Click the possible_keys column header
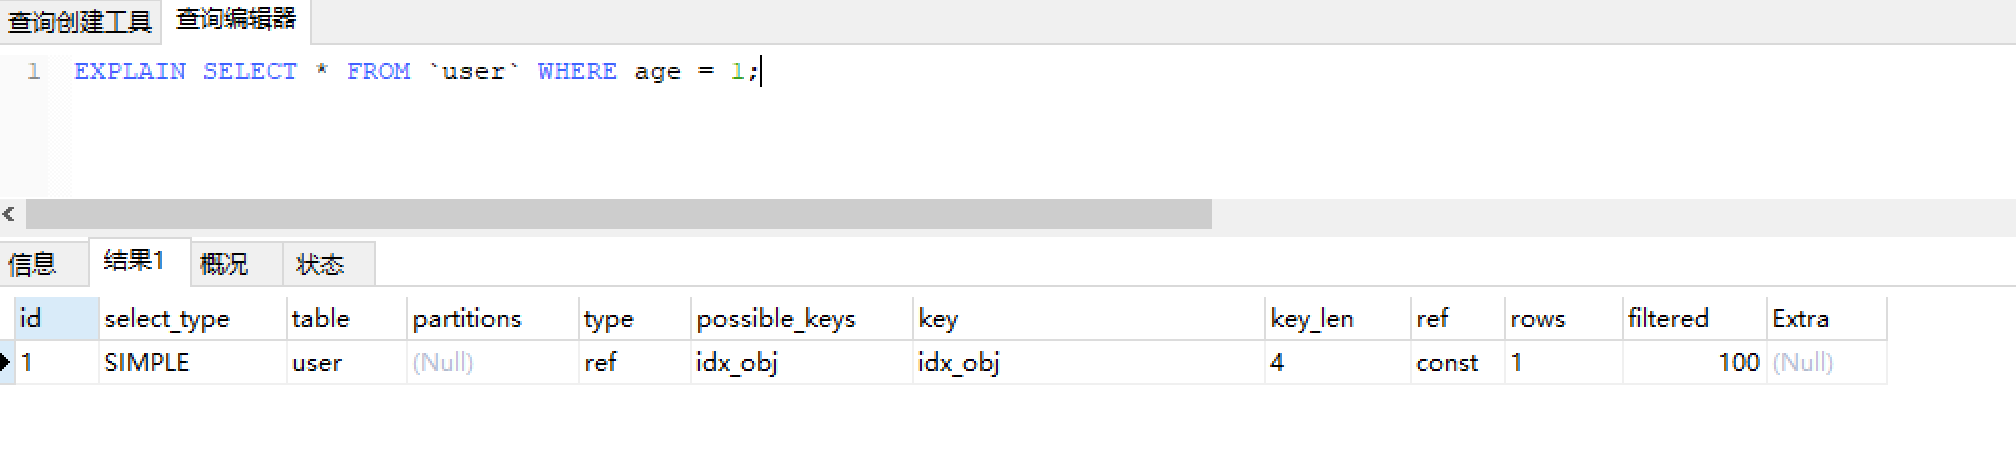Screen dimensions: 2016x474 (x=776, y=319)
